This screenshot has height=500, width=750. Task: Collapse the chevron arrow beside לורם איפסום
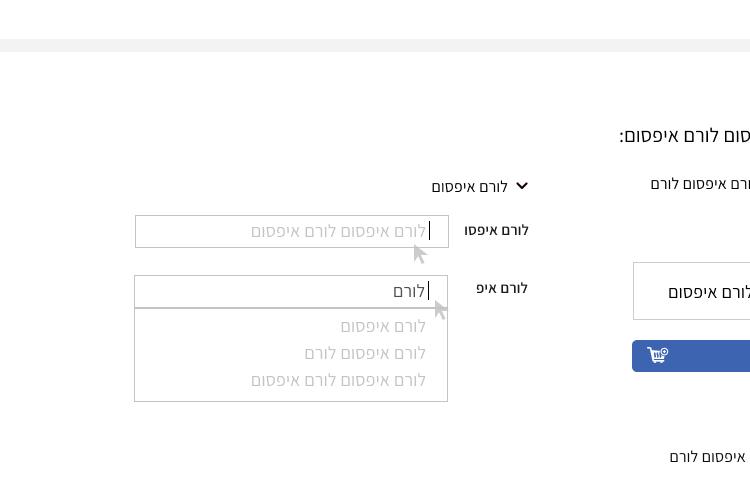[x=522, y=186]
